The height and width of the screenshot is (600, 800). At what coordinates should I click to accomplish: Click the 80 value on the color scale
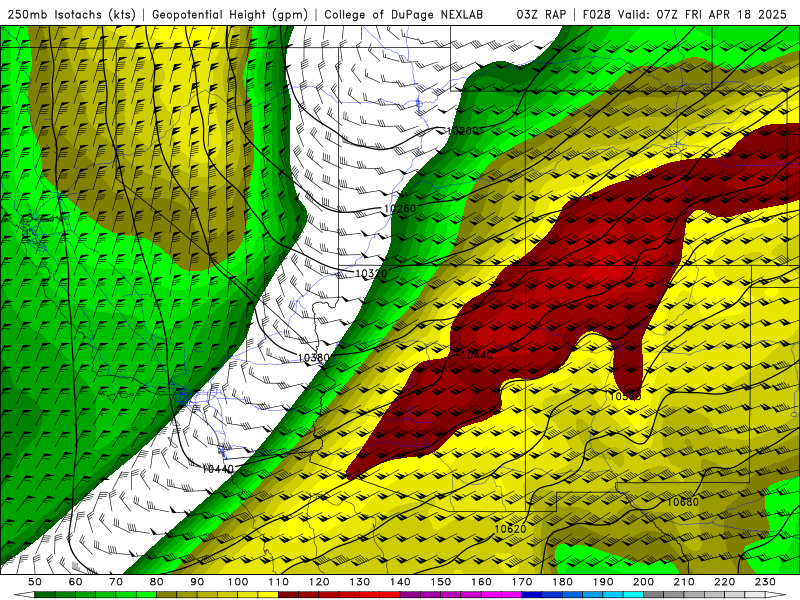click(x=157, y=582)
